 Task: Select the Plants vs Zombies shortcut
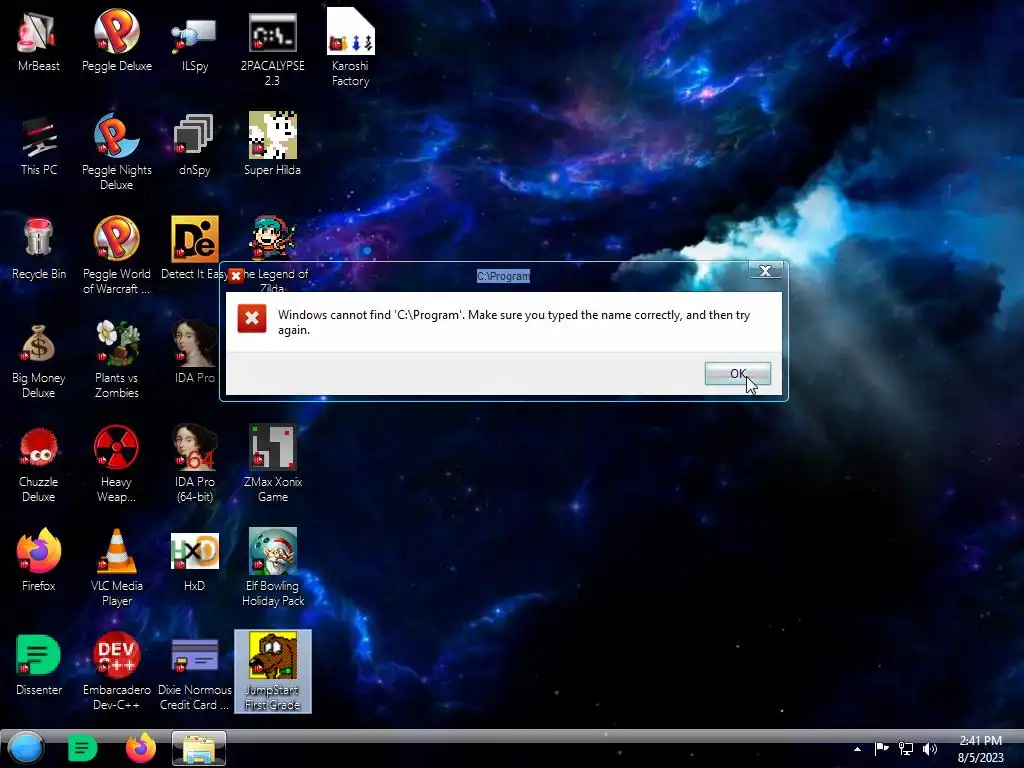pyautogui.click(x=116, y=360)
